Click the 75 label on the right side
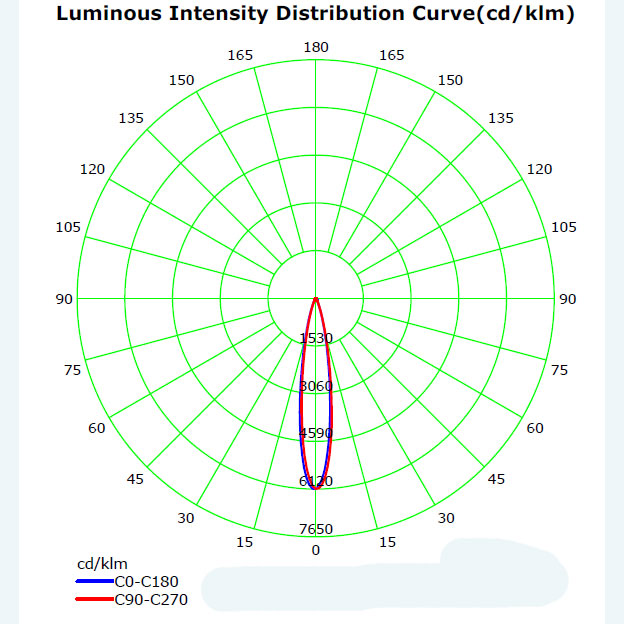The height and width of the screenshot is (624, 624). tap(560, 370)
